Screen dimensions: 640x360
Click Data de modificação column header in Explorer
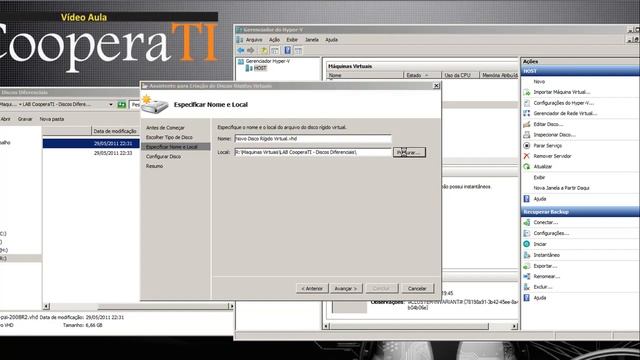coord(115,131)
